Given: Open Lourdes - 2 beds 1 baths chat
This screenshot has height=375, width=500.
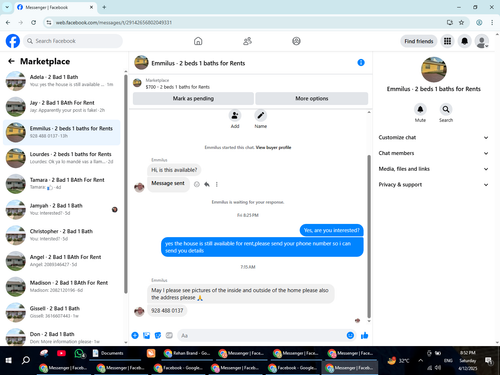Looking at the screenshot, I should coord(62,158).
